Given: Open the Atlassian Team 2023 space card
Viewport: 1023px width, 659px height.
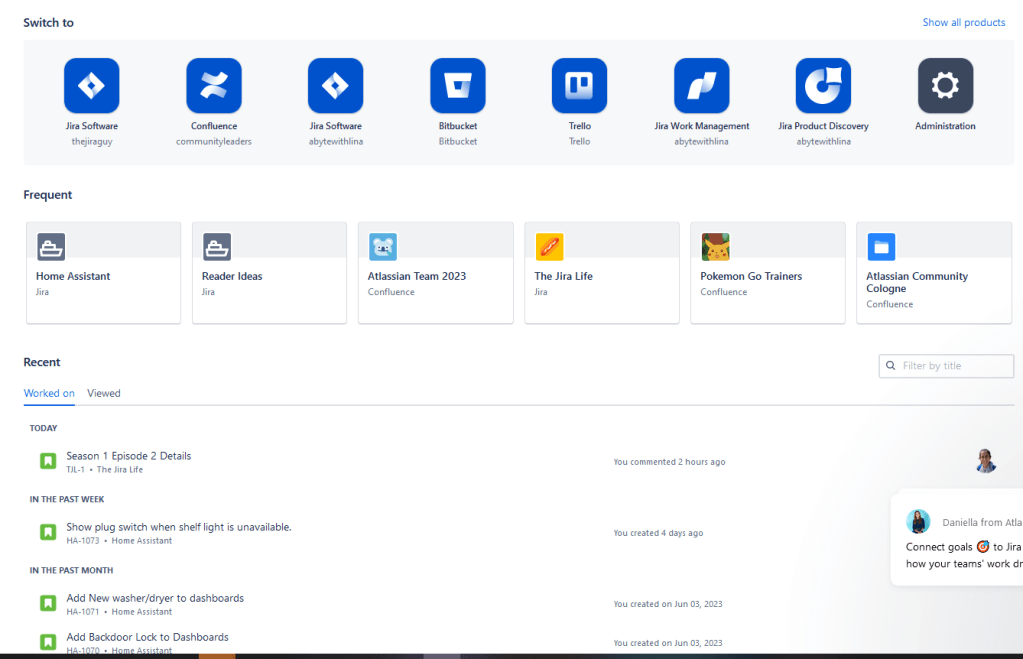Looking at the screenshot, I should click(435, 273).
